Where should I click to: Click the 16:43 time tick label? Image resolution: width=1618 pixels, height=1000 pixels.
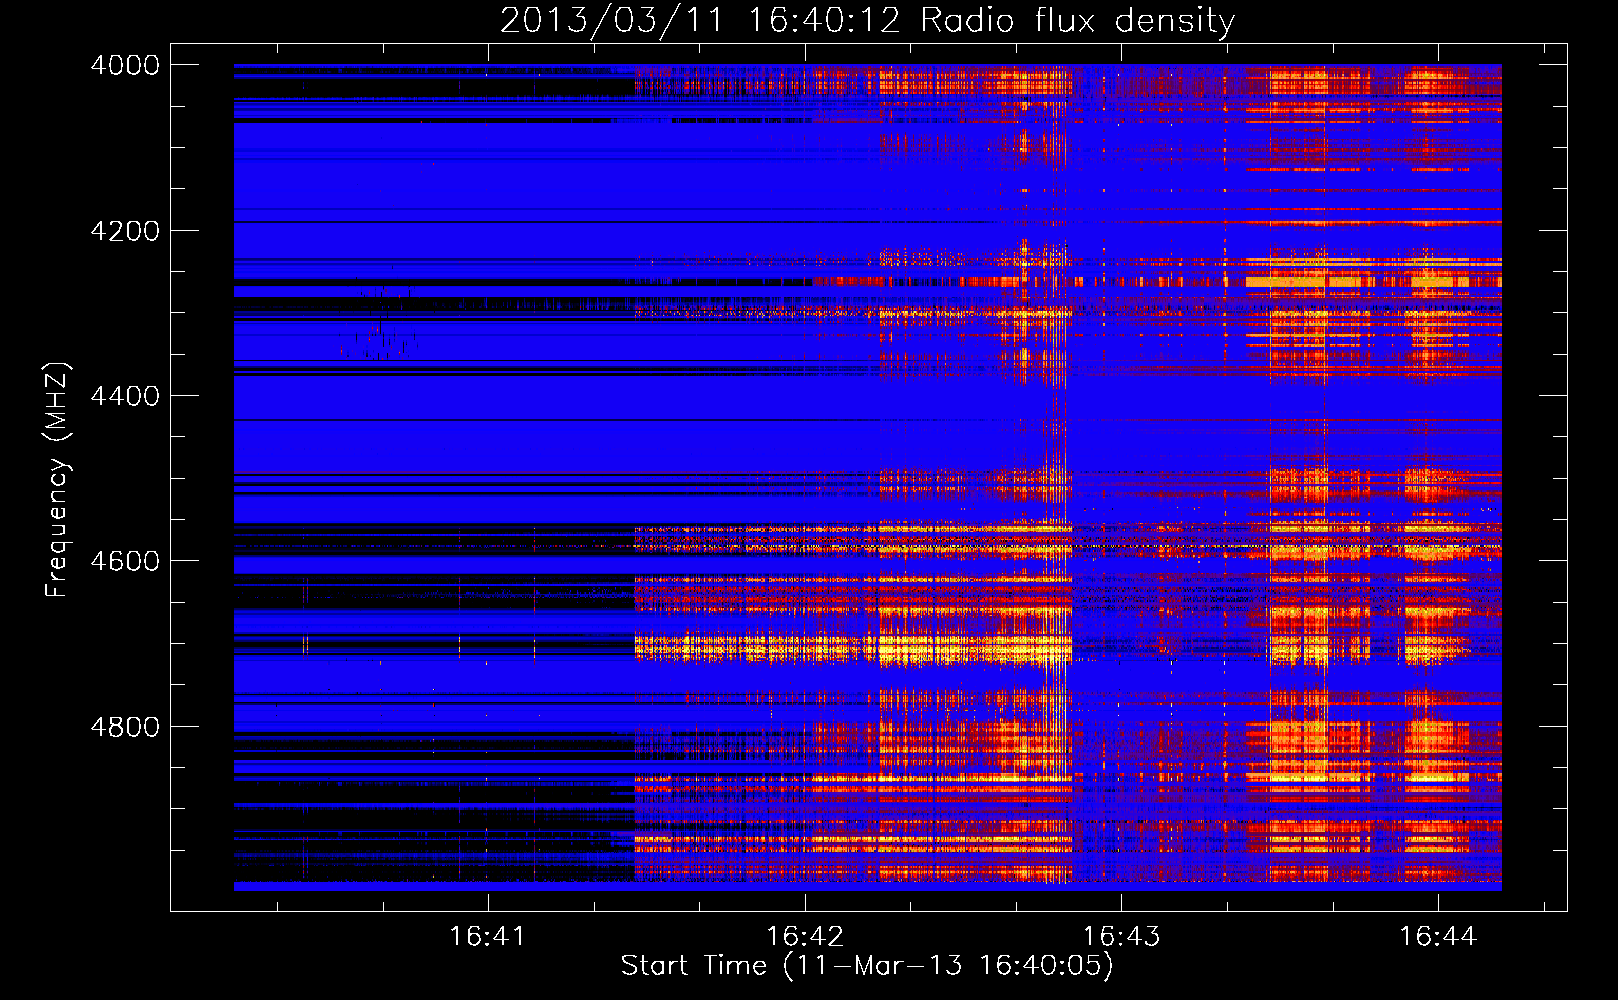point(1121,936)
